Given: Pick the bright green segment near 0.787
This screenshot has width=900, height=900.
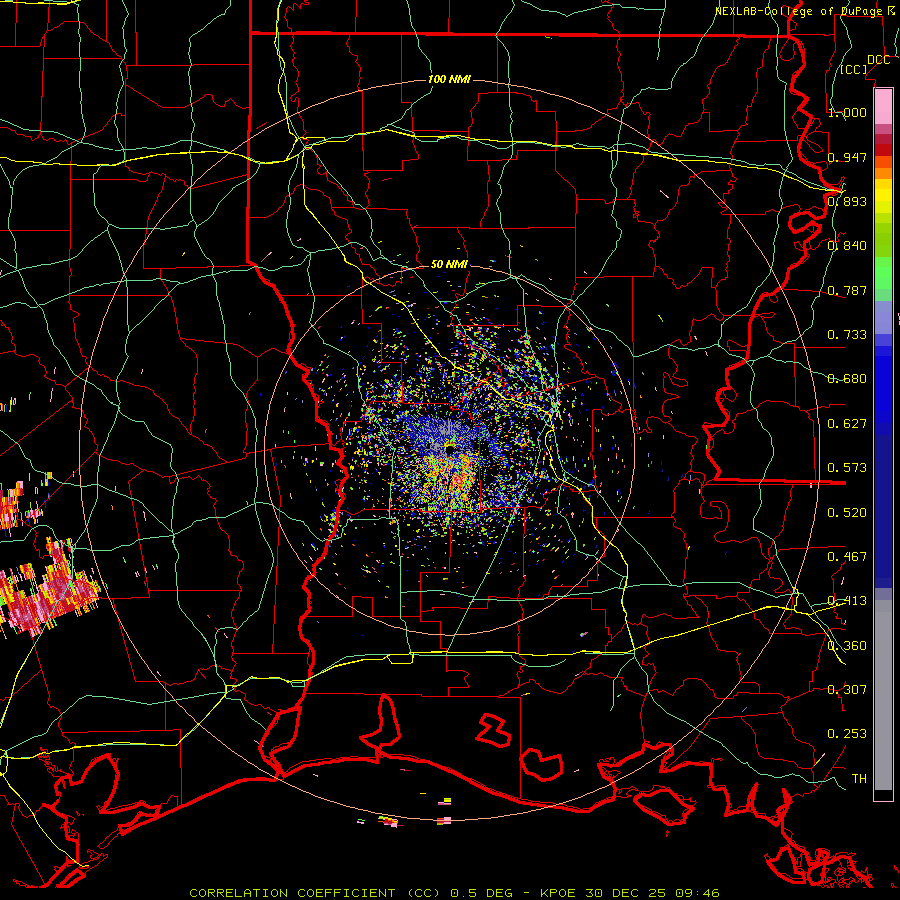Looking at the screenshot, I should pos(883,273).
